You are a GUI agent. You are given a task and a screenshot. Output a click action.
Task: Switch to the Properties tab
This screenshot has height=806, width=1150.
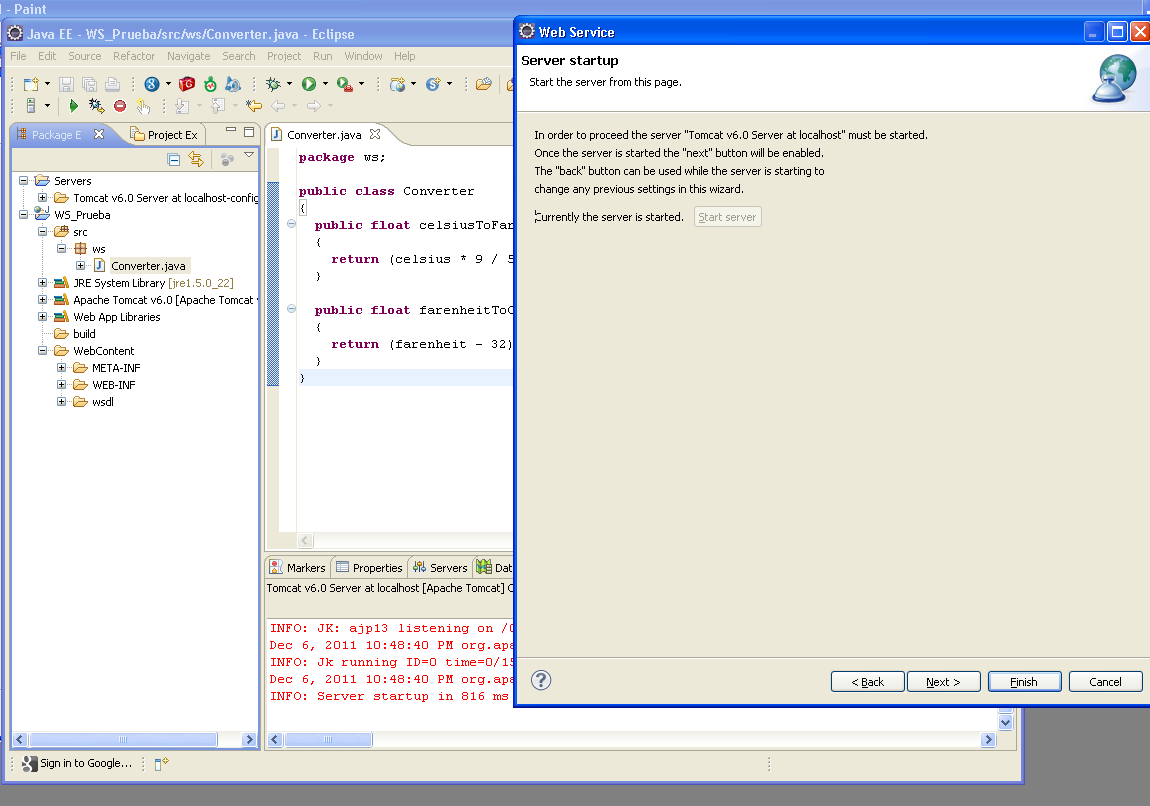pyautogui.click(x=369, y=568)
